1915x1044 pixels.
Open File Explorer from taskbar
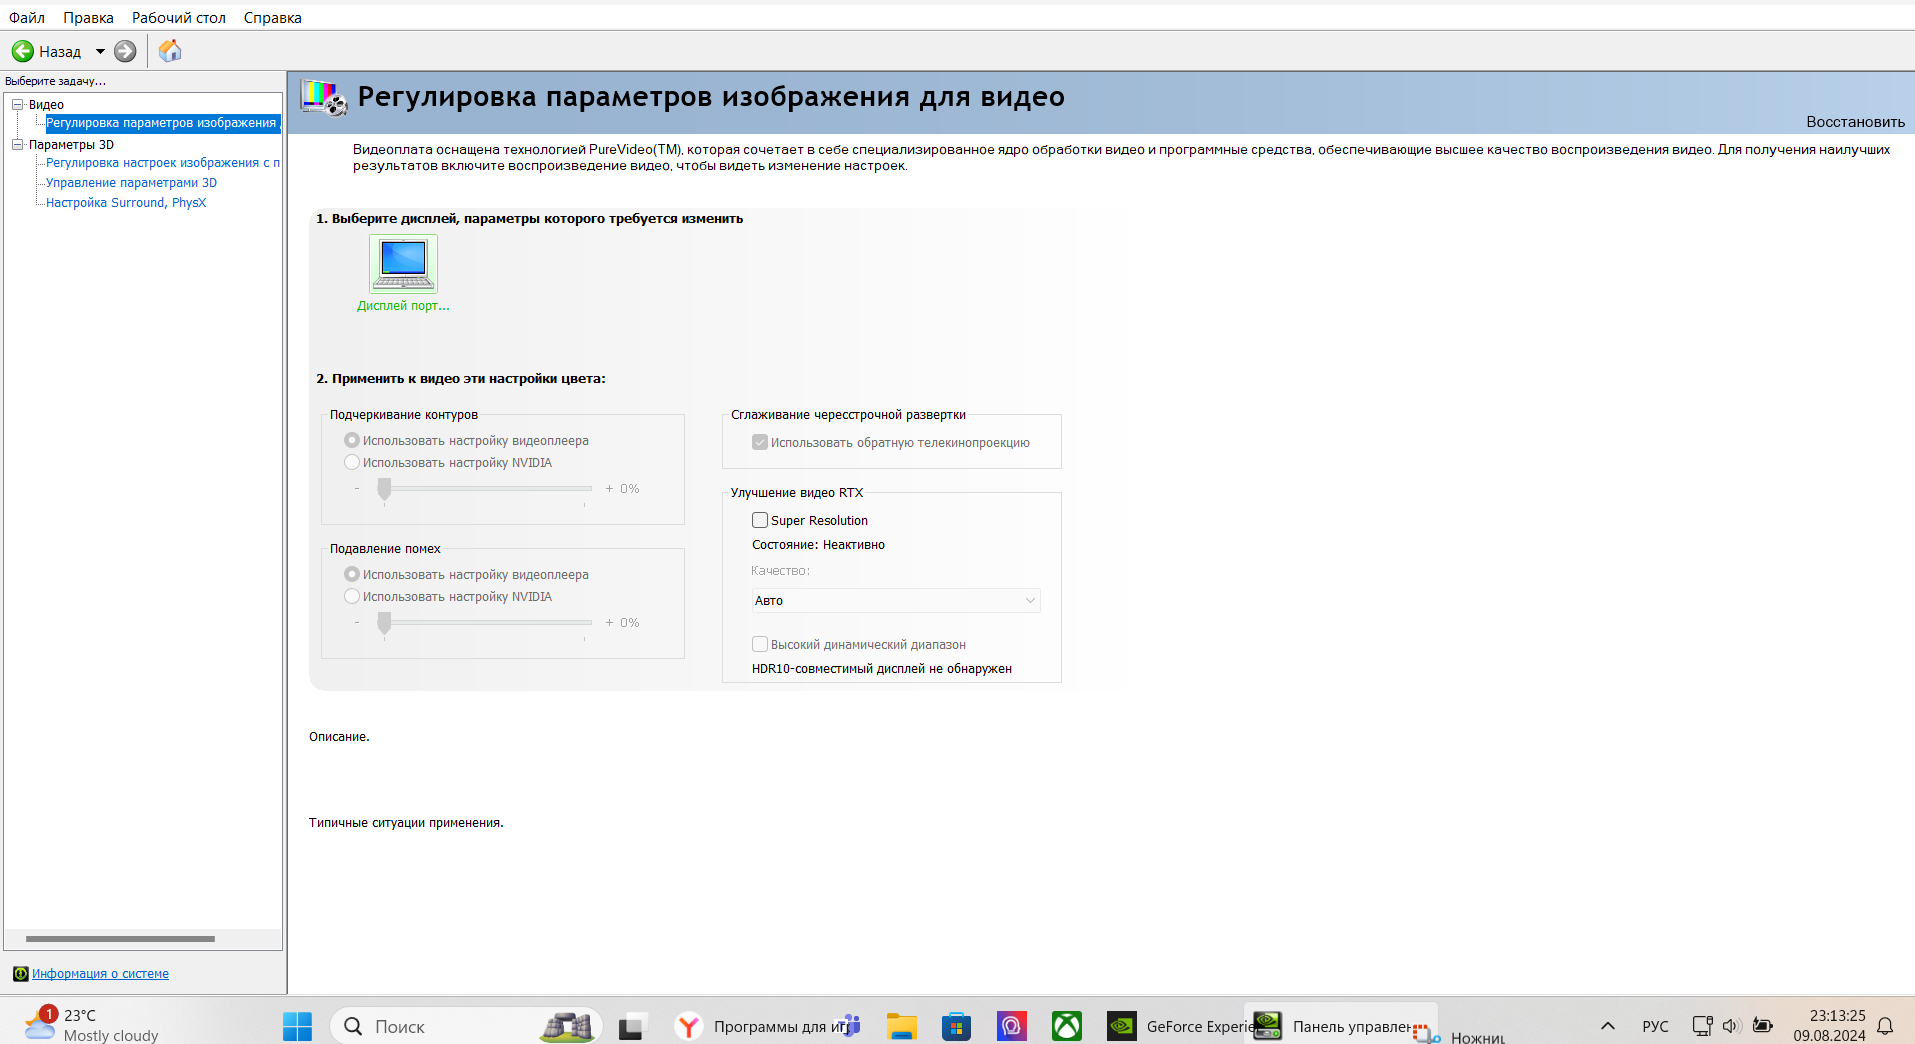[901, 1026]
